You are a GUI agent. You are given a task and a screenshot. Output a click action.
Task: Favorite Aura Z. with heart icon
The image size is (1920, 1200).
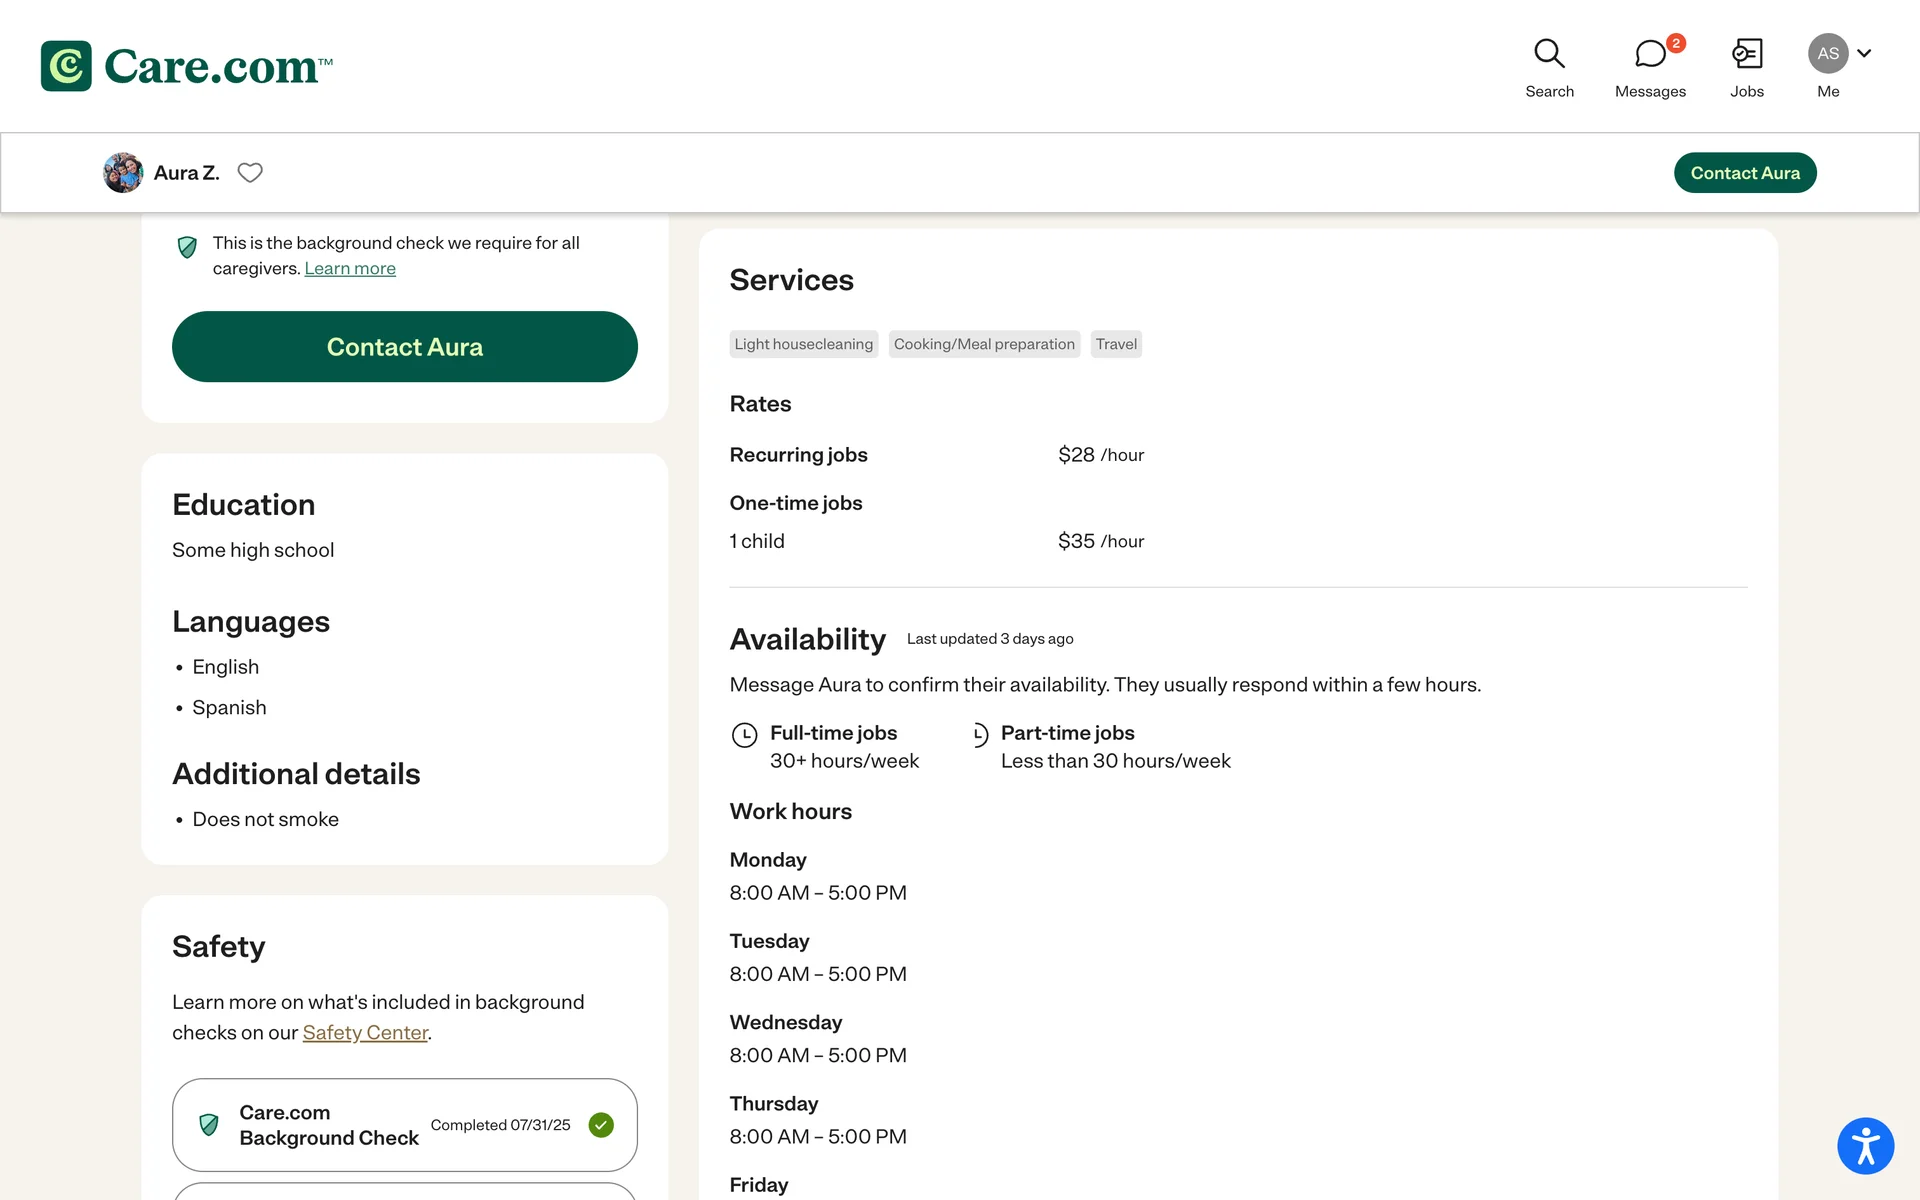pyautogui.click(x=250, y=173)
